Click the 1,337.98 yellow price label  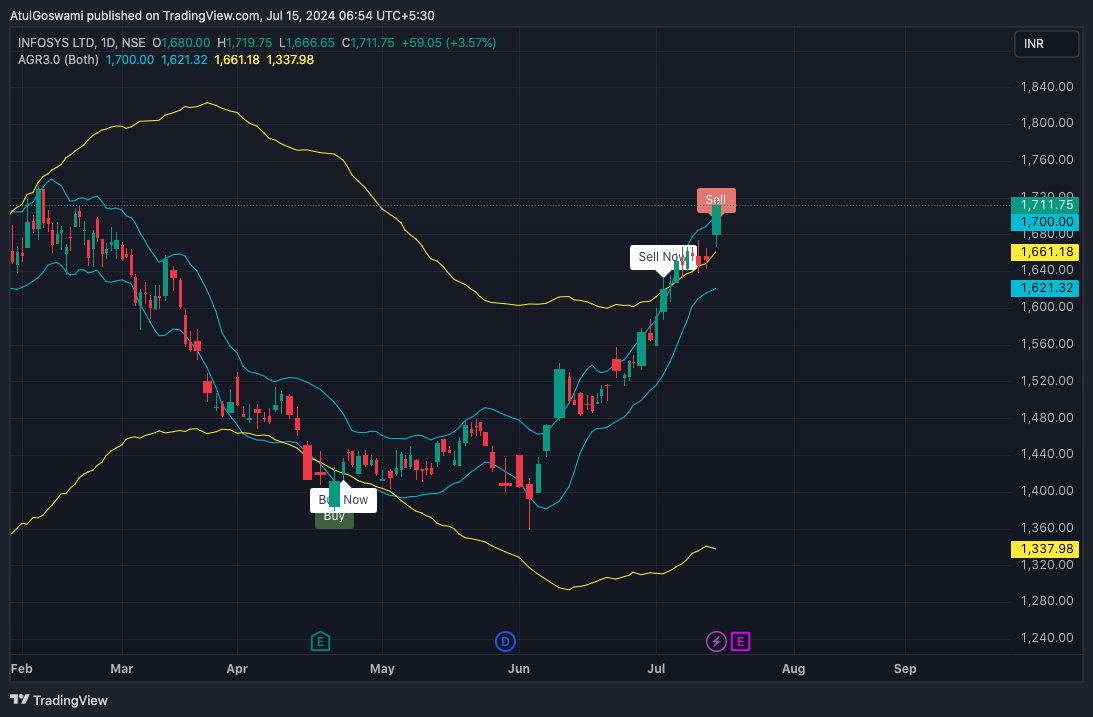coord(1045,549)
